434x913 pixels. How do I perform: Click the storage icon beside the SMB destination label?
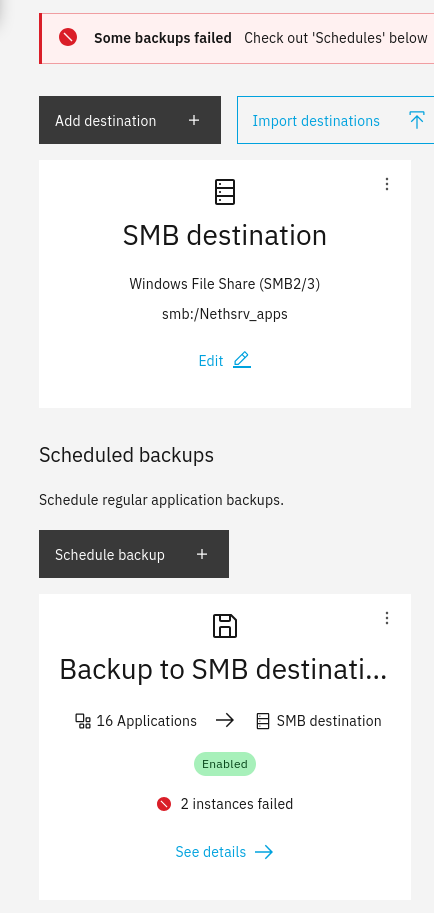pyautogui.click(x=263, y=721)
